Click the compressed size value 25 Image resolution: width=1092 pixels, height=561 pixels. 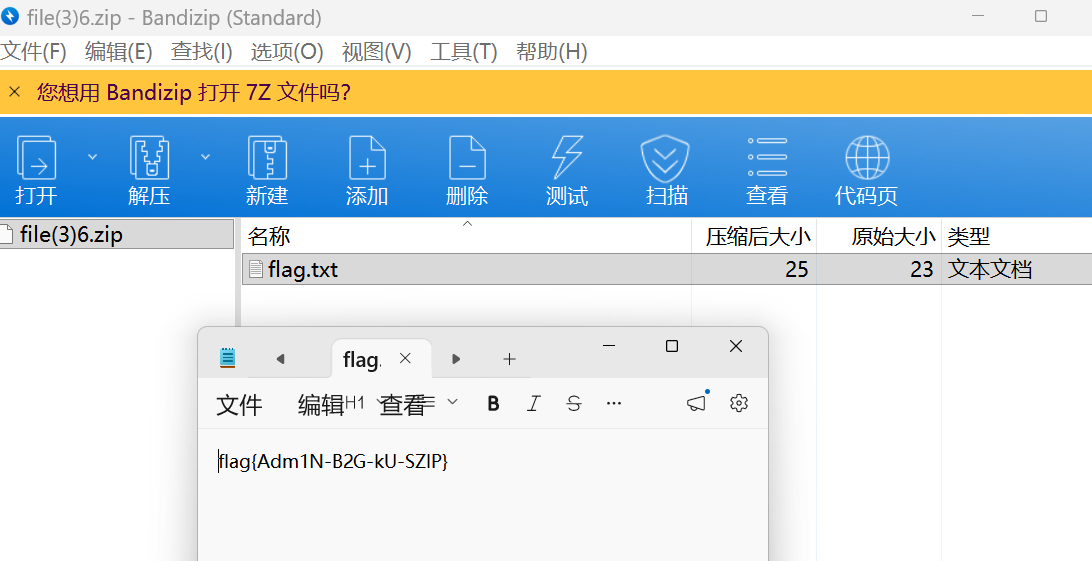click(797, 269)
